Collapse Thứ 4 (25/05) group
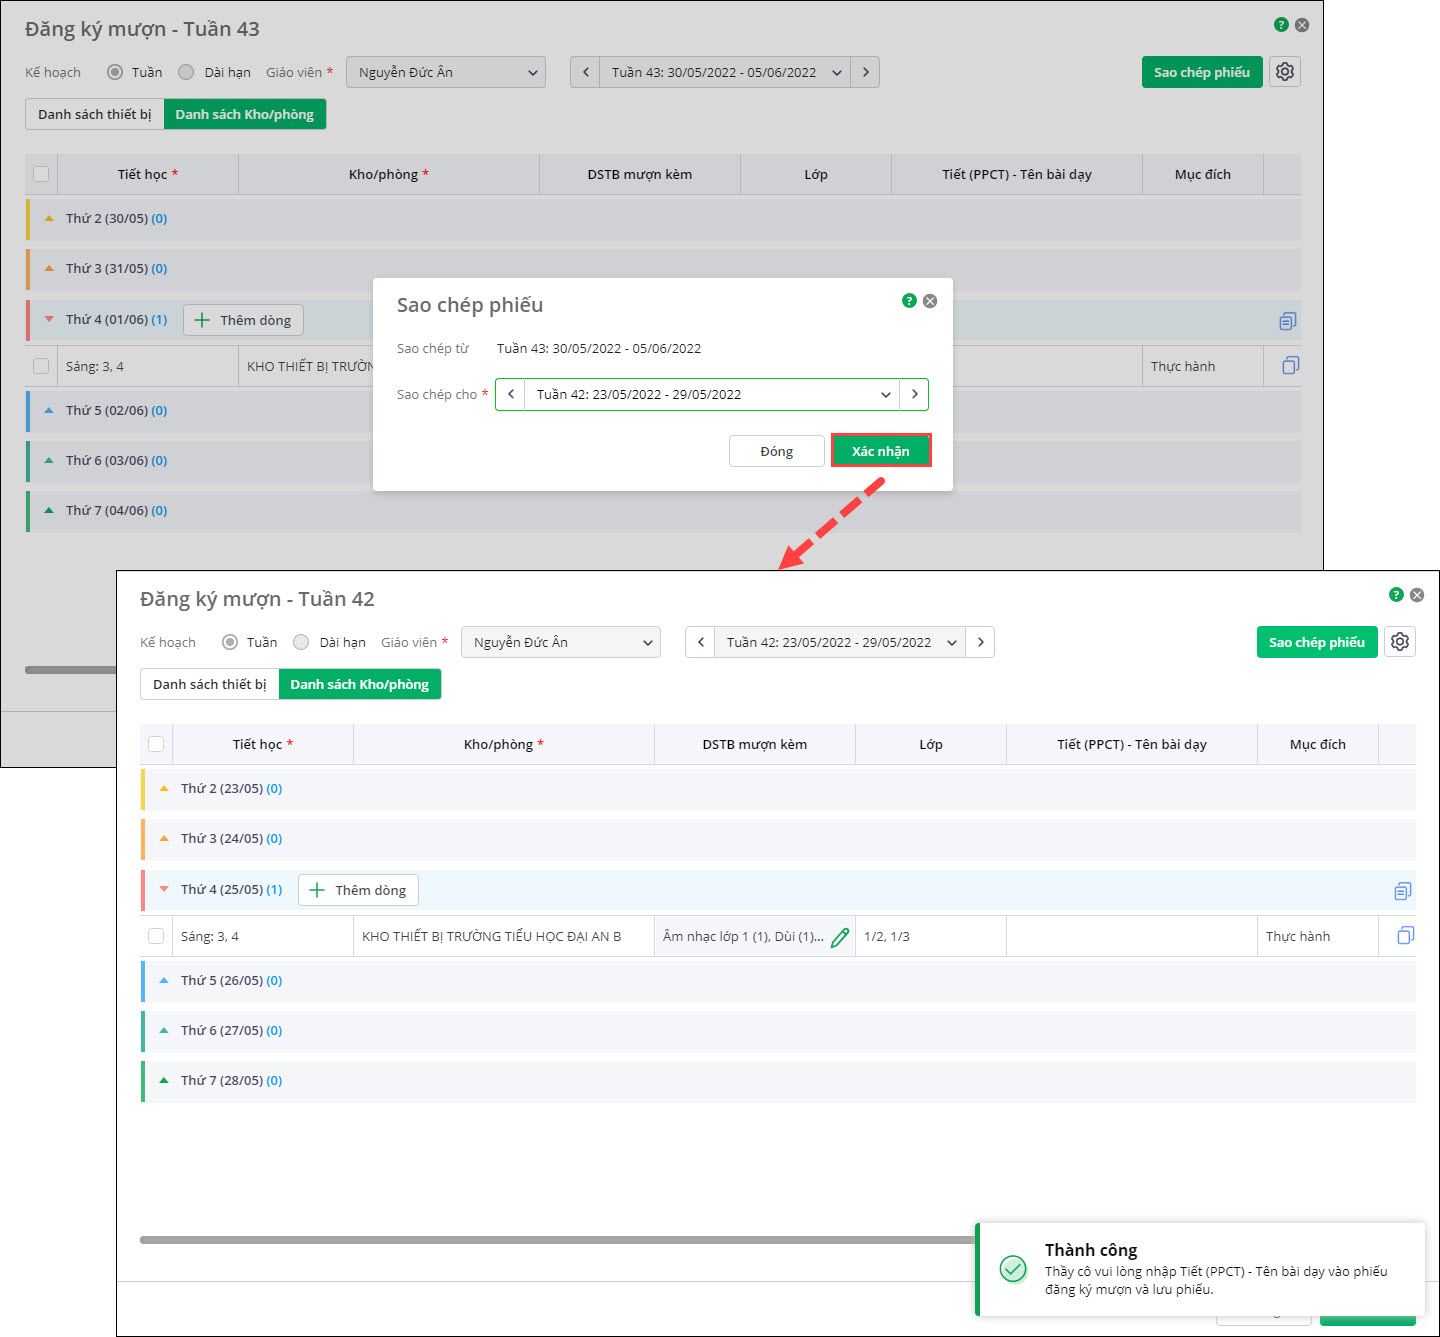Screen dimensions: 1440x1337 164,890
